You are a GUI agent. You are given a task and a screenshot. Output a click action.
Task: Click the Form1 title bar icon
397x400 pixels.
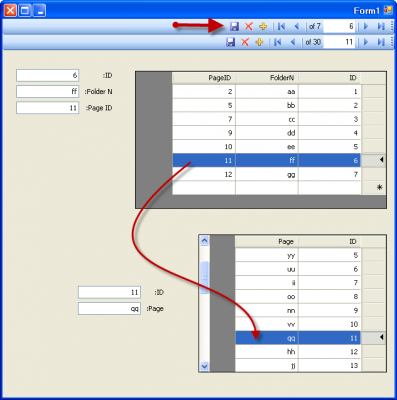[388, 10]
